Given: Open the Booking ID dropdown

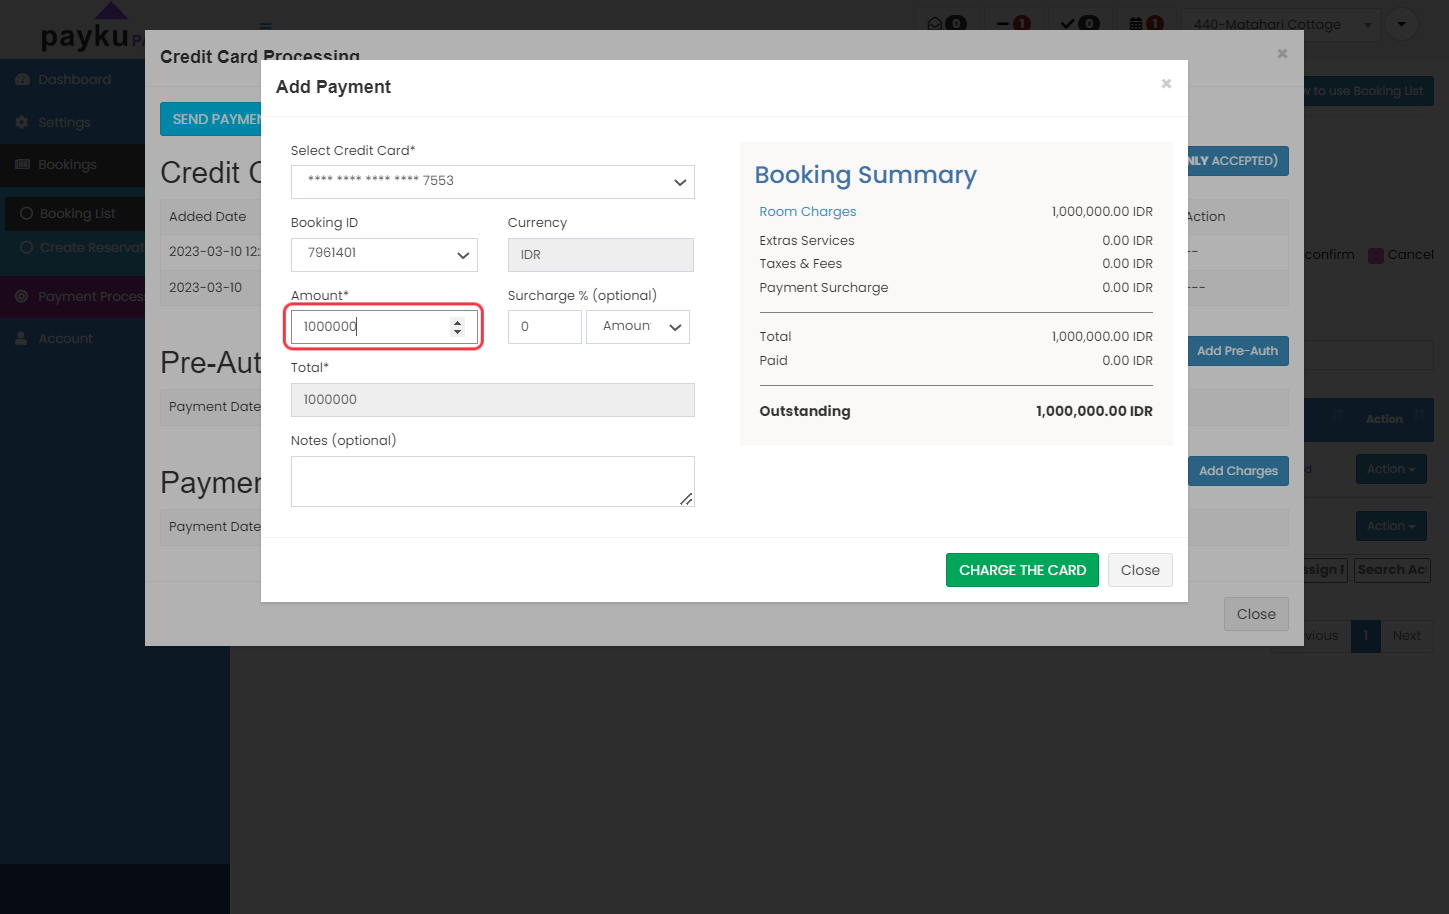Looking at the screenshot, I should pyautogui.click(x=384, y=254).
